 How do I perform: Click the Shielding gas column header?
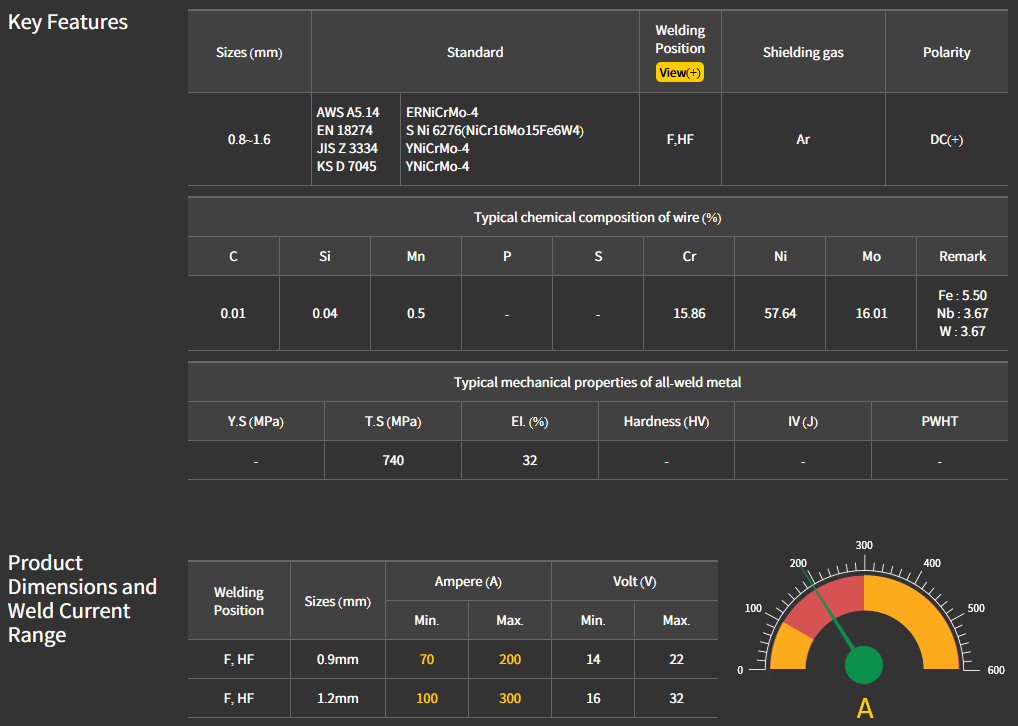point(803,52)
